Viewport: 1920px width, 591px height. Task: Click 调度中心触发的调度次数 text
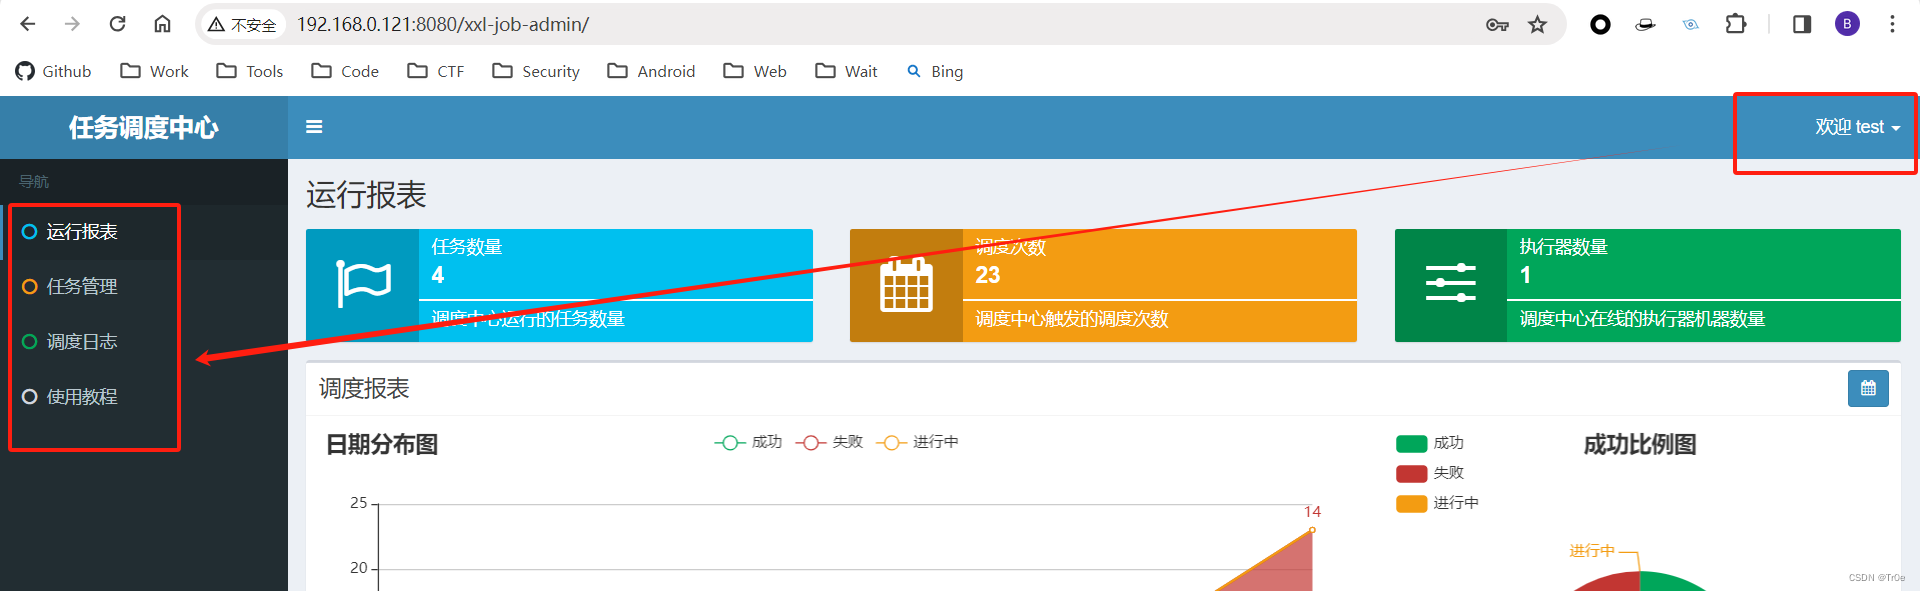[x=1072, y=319]
